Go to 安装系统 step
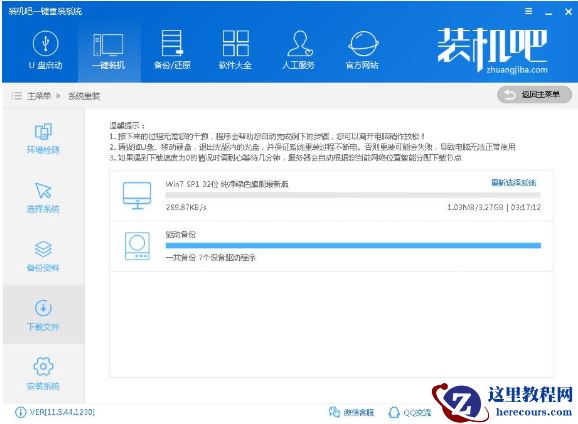 pyautogui.click(x=43, y=373)
